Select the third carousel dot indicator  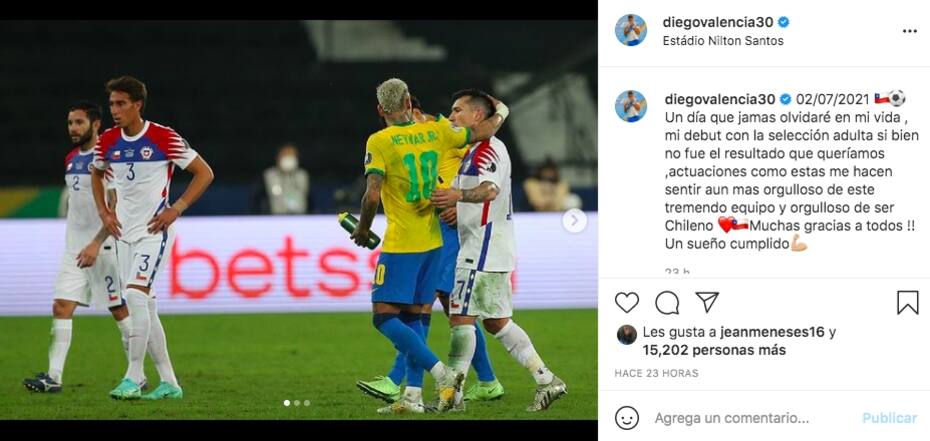coord(307,403)
